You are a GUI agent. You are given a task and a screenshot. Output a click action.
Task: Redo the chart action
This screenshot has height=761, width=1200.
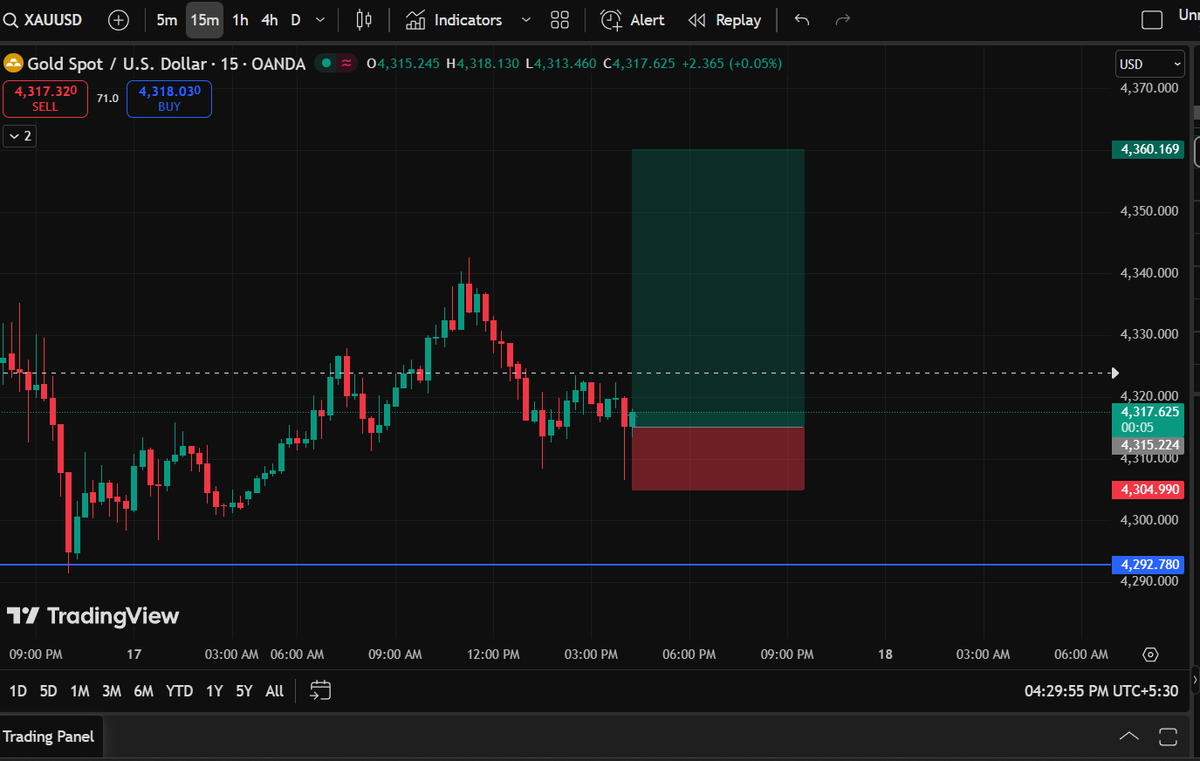point(842,20)
